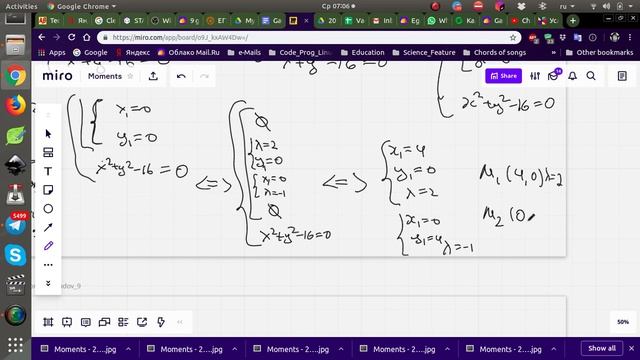Open the chat windows icon in bottom bar
Viewport: 640px width, 360px height.
click(104, 322)
